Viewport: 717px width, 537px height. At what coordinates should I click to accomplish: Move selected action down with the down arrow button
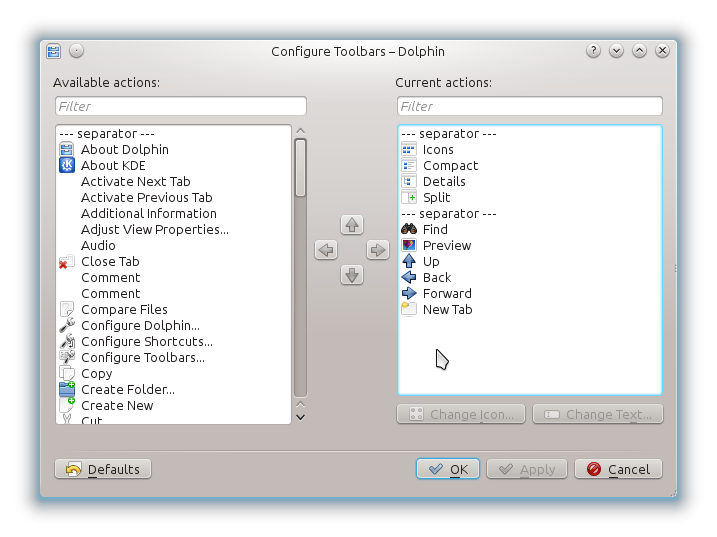click(x=352, y=275)
